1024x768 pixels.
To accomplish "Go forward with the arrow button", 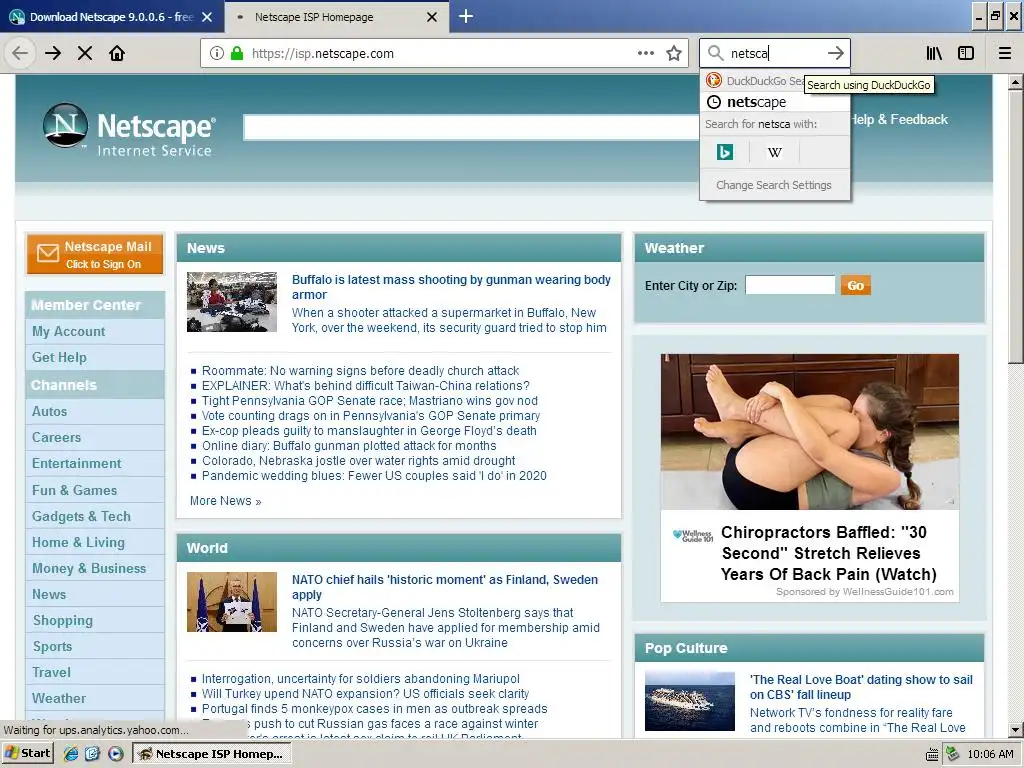I will coord(53,53).
